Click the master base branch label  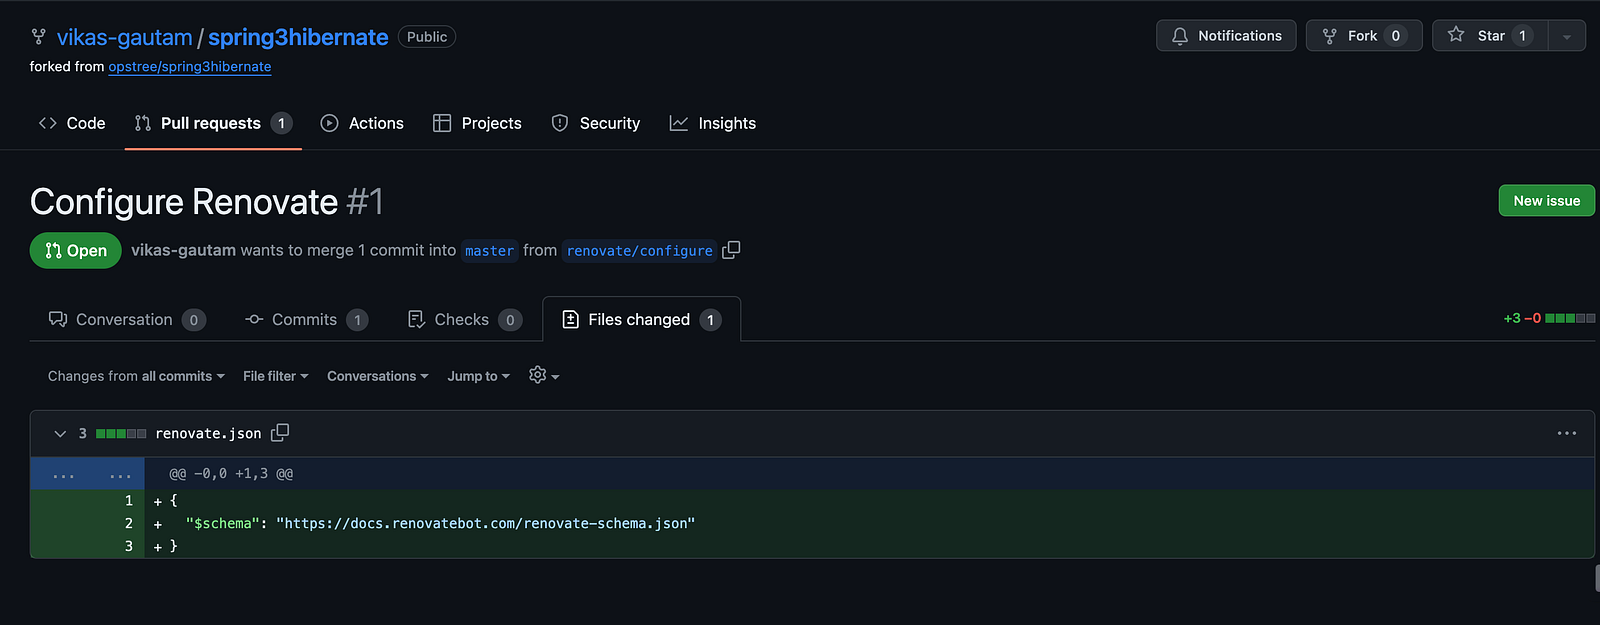489,251
